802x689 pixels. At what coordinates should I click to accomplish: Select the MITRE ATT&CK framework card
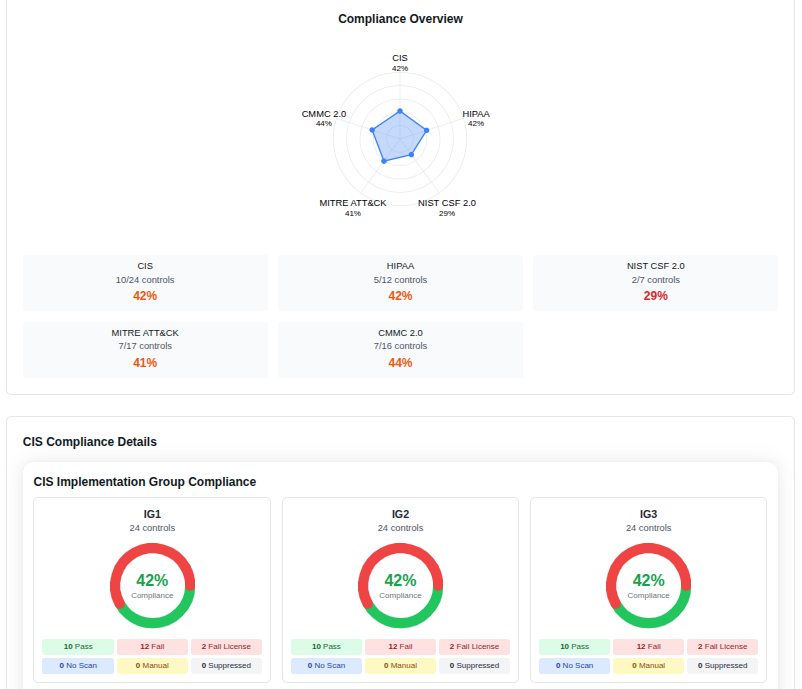point(145,349)
